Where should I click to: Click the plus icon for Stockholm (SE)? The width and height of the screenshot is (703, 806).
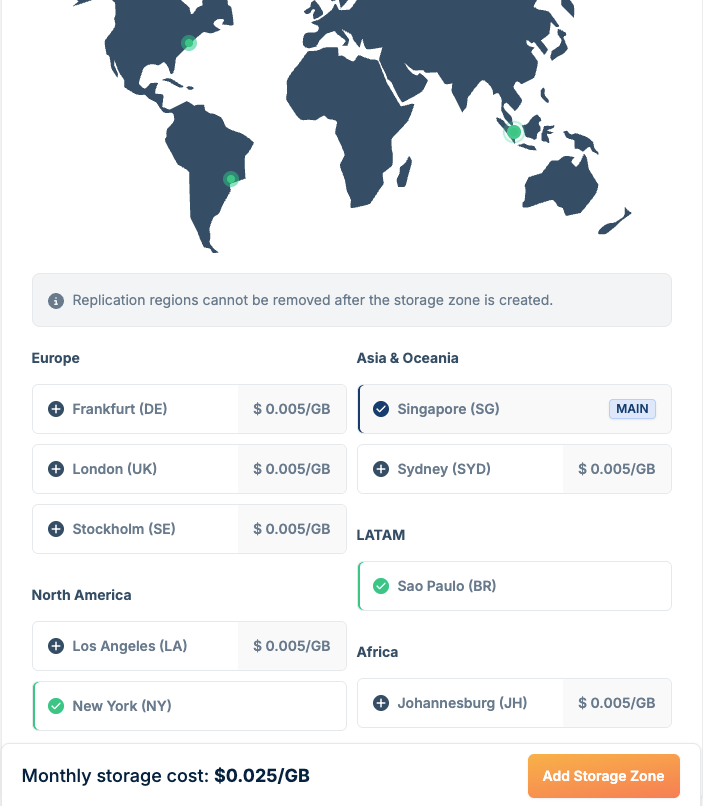pyautogui.click(x=56, y=529)
